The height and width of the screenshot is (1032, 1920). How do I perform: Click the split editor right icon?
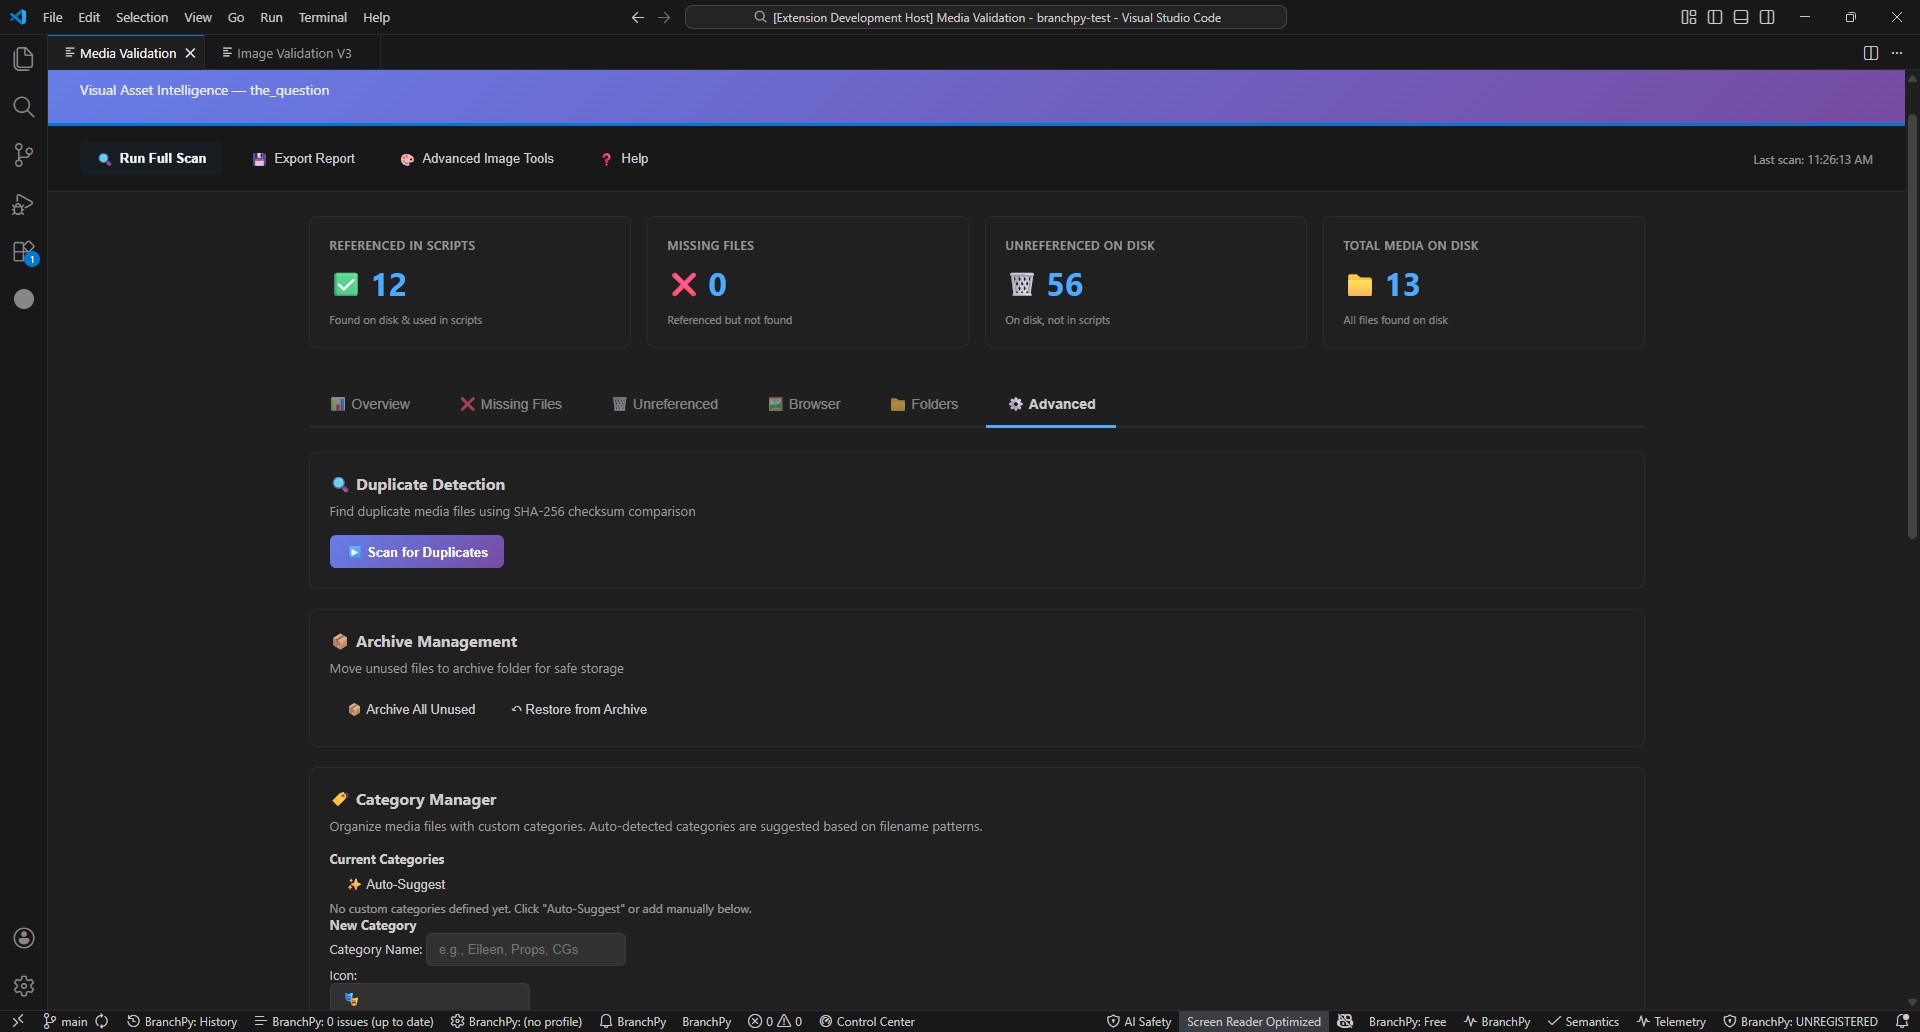coord(1870,53)
